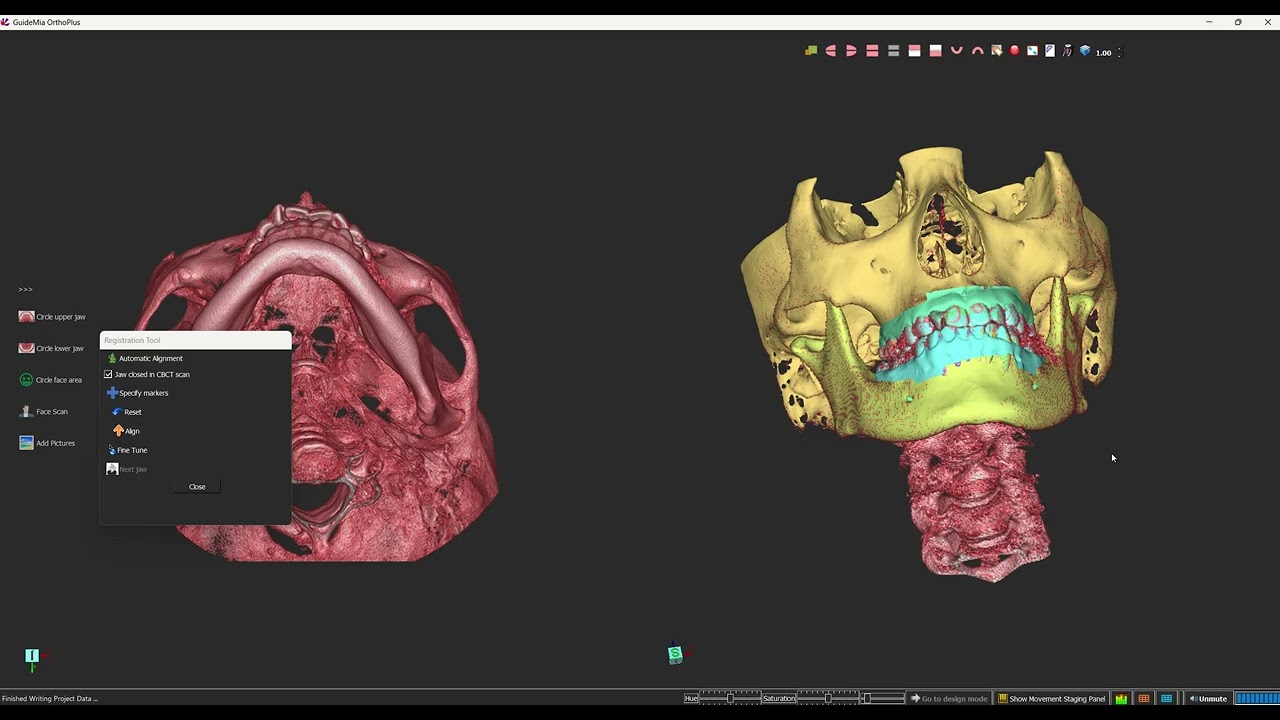Click the dark tooth-figure toolbar icon
This screenshot has height=720, width=1280.
pos(1067,51)
